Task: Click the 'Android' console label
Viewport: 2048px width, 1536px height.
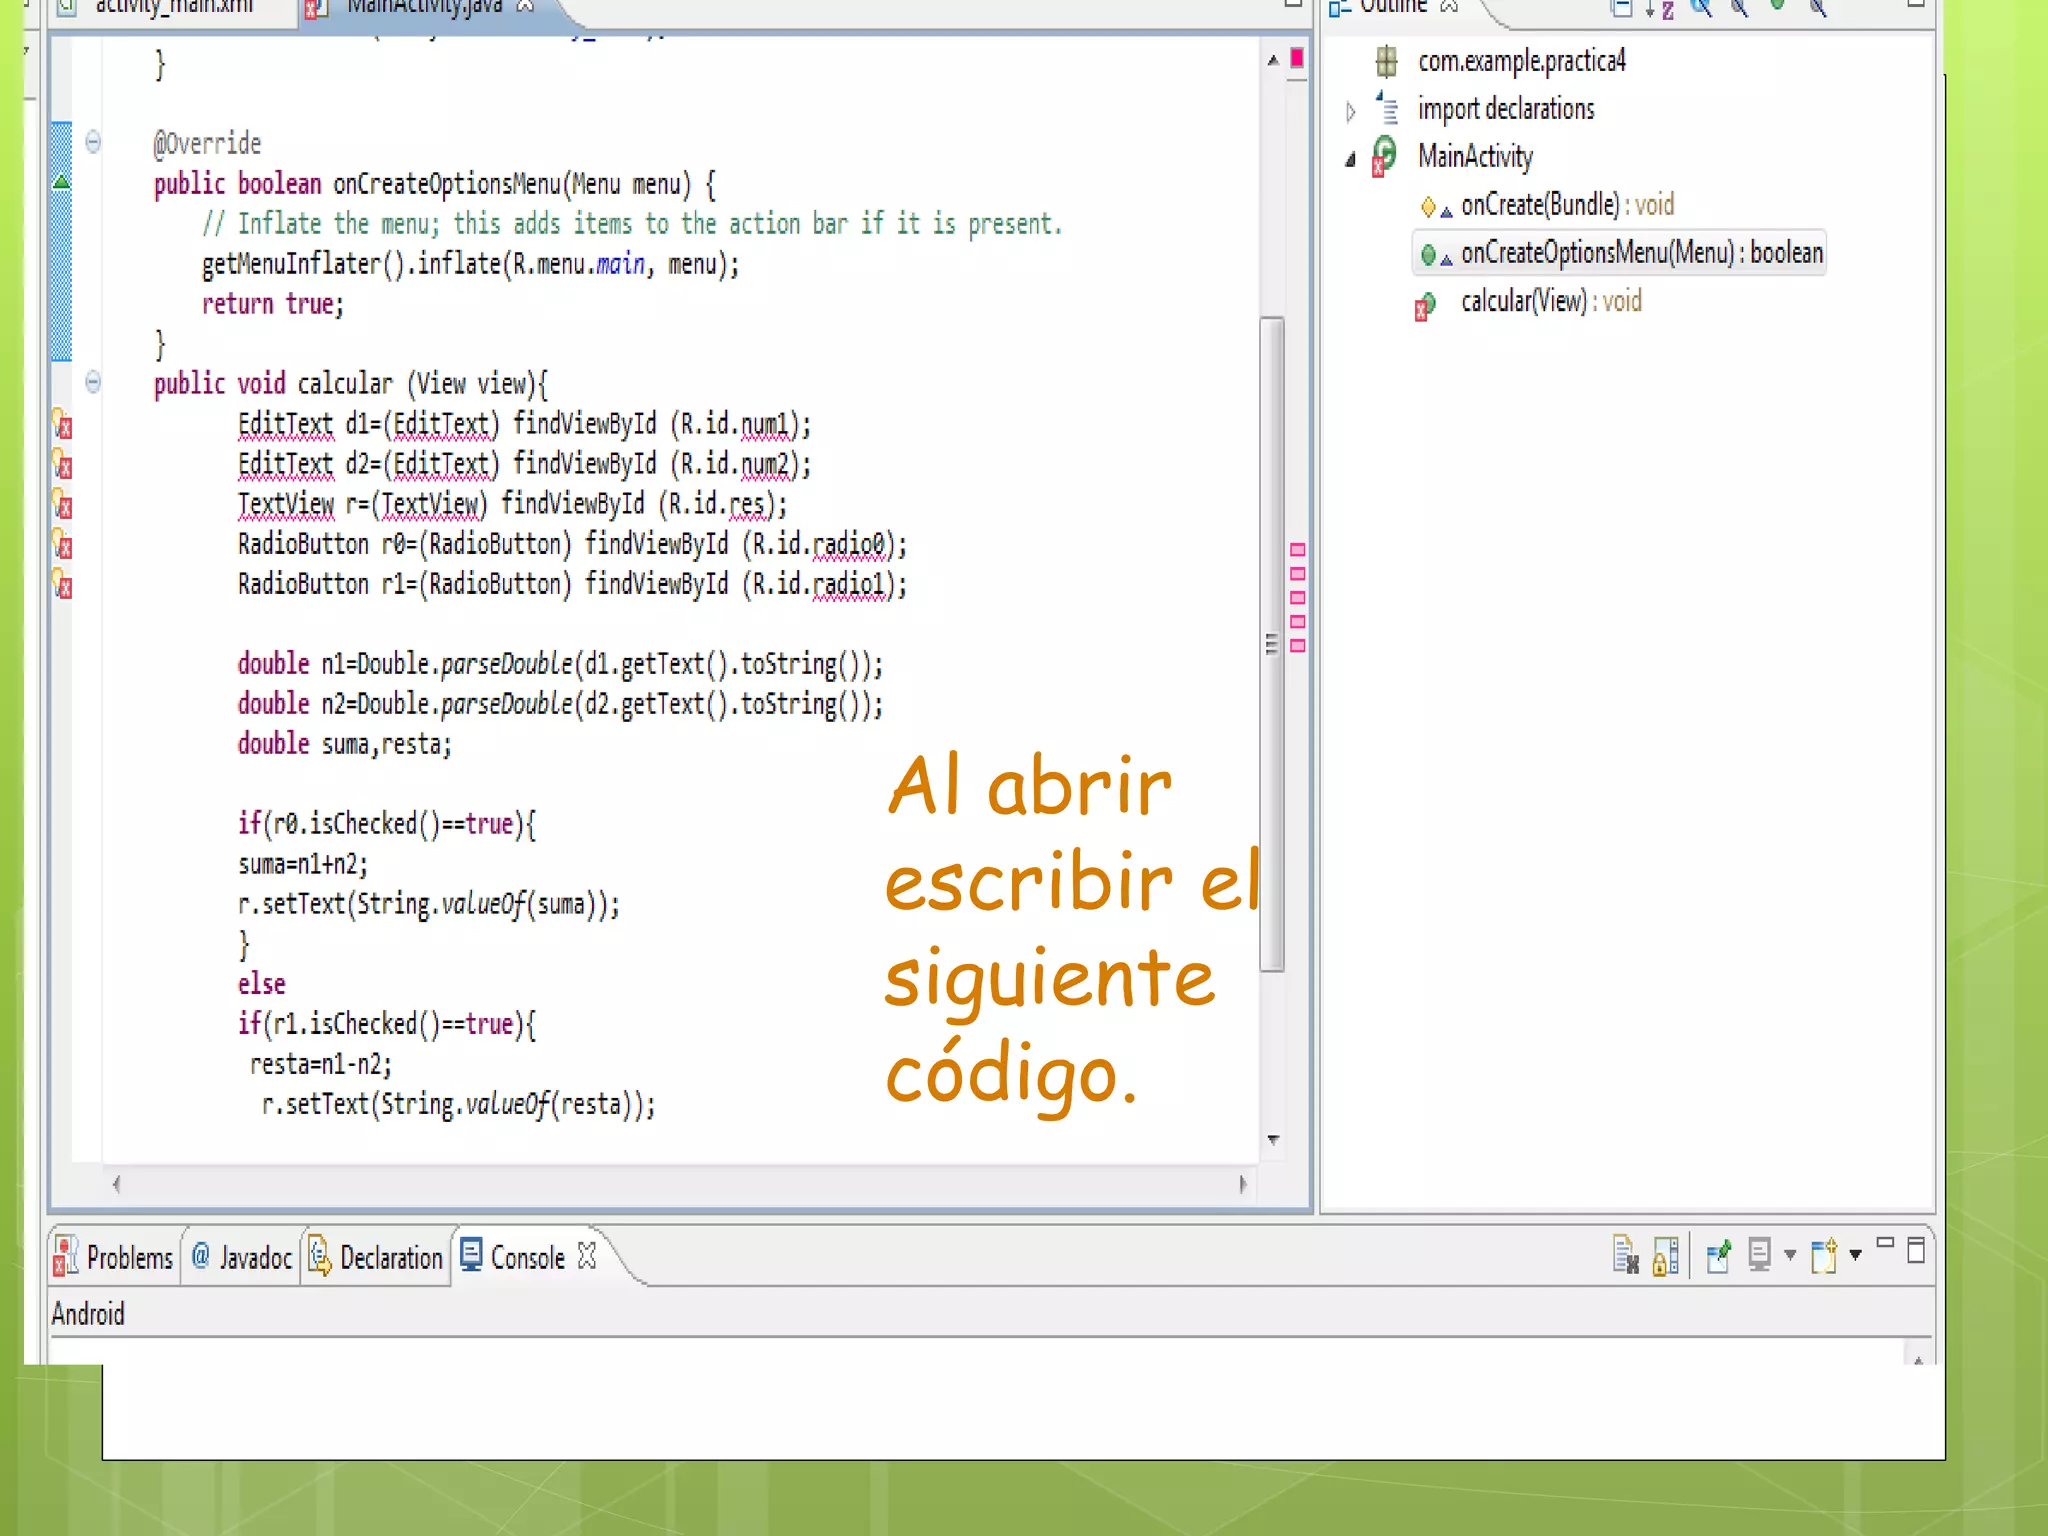Action: [x=88, y=1313]
